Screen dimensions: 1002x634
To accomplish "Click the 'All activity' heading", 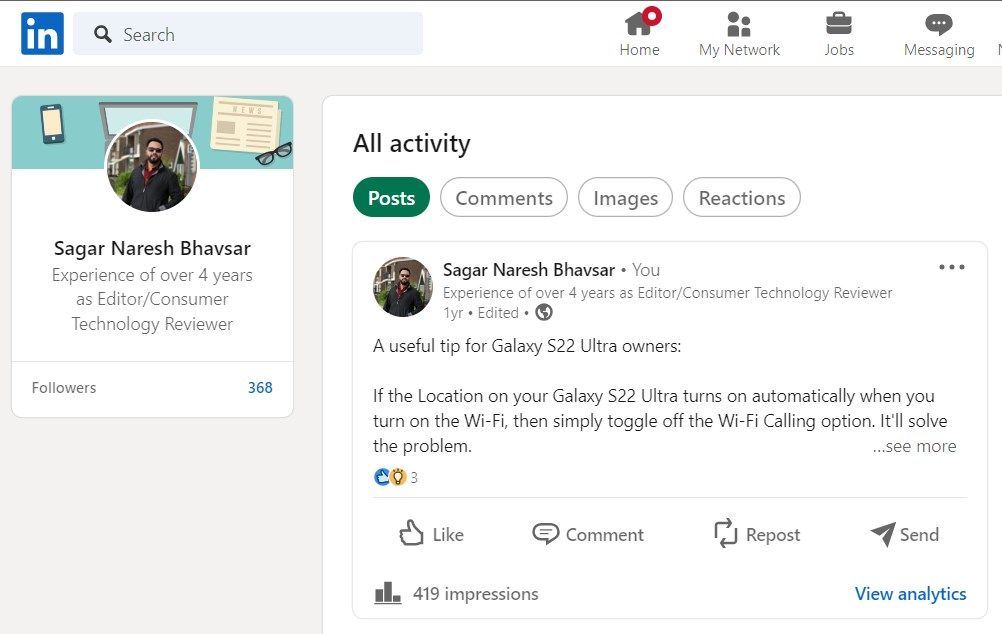I will point(412,143).
